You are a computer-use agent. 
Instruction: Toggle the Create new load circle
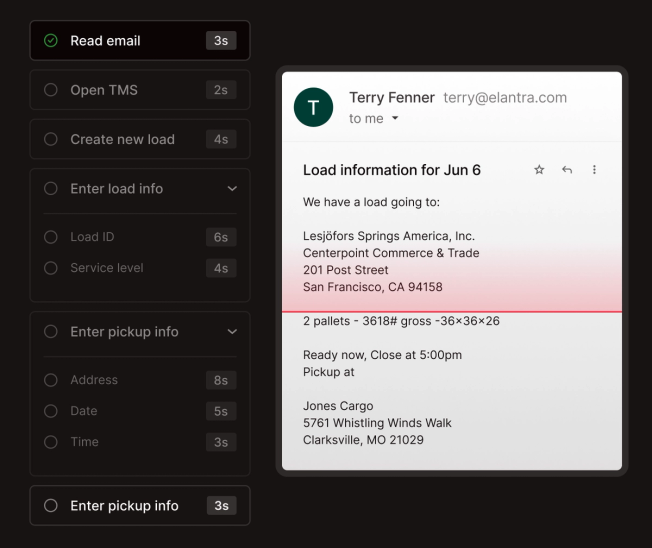coord(51,139)
